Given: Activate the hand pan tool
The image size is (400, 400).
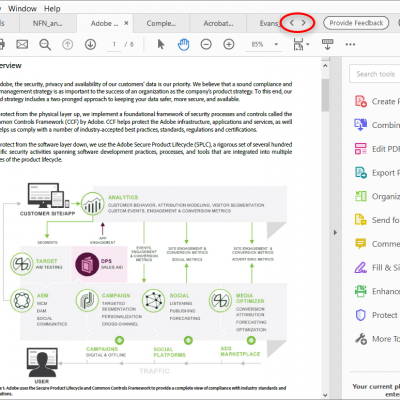Looking at the screenshot, I should click(x=183, y=44).
